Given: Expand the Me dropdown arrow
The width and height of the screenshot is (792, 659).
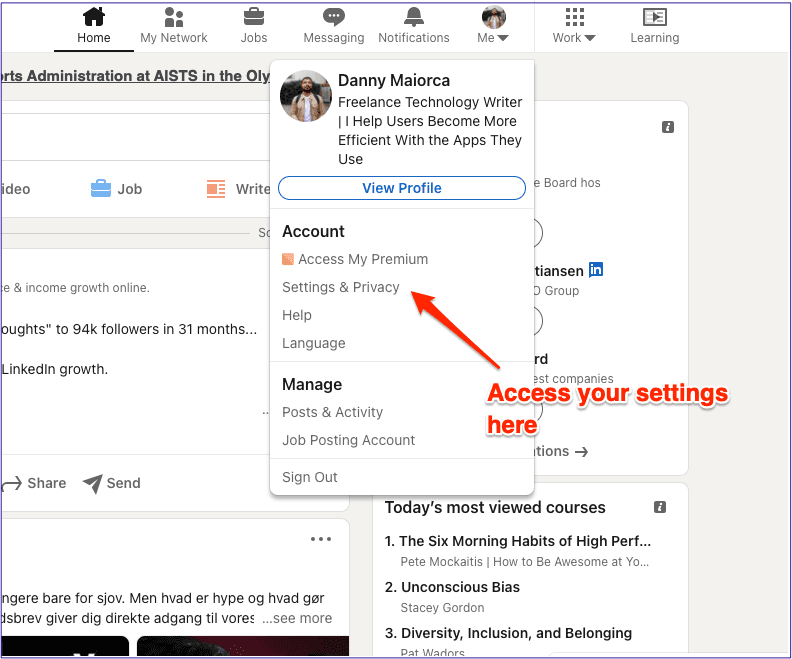Looking at the screenshot, I should click(x=503, y=38).
